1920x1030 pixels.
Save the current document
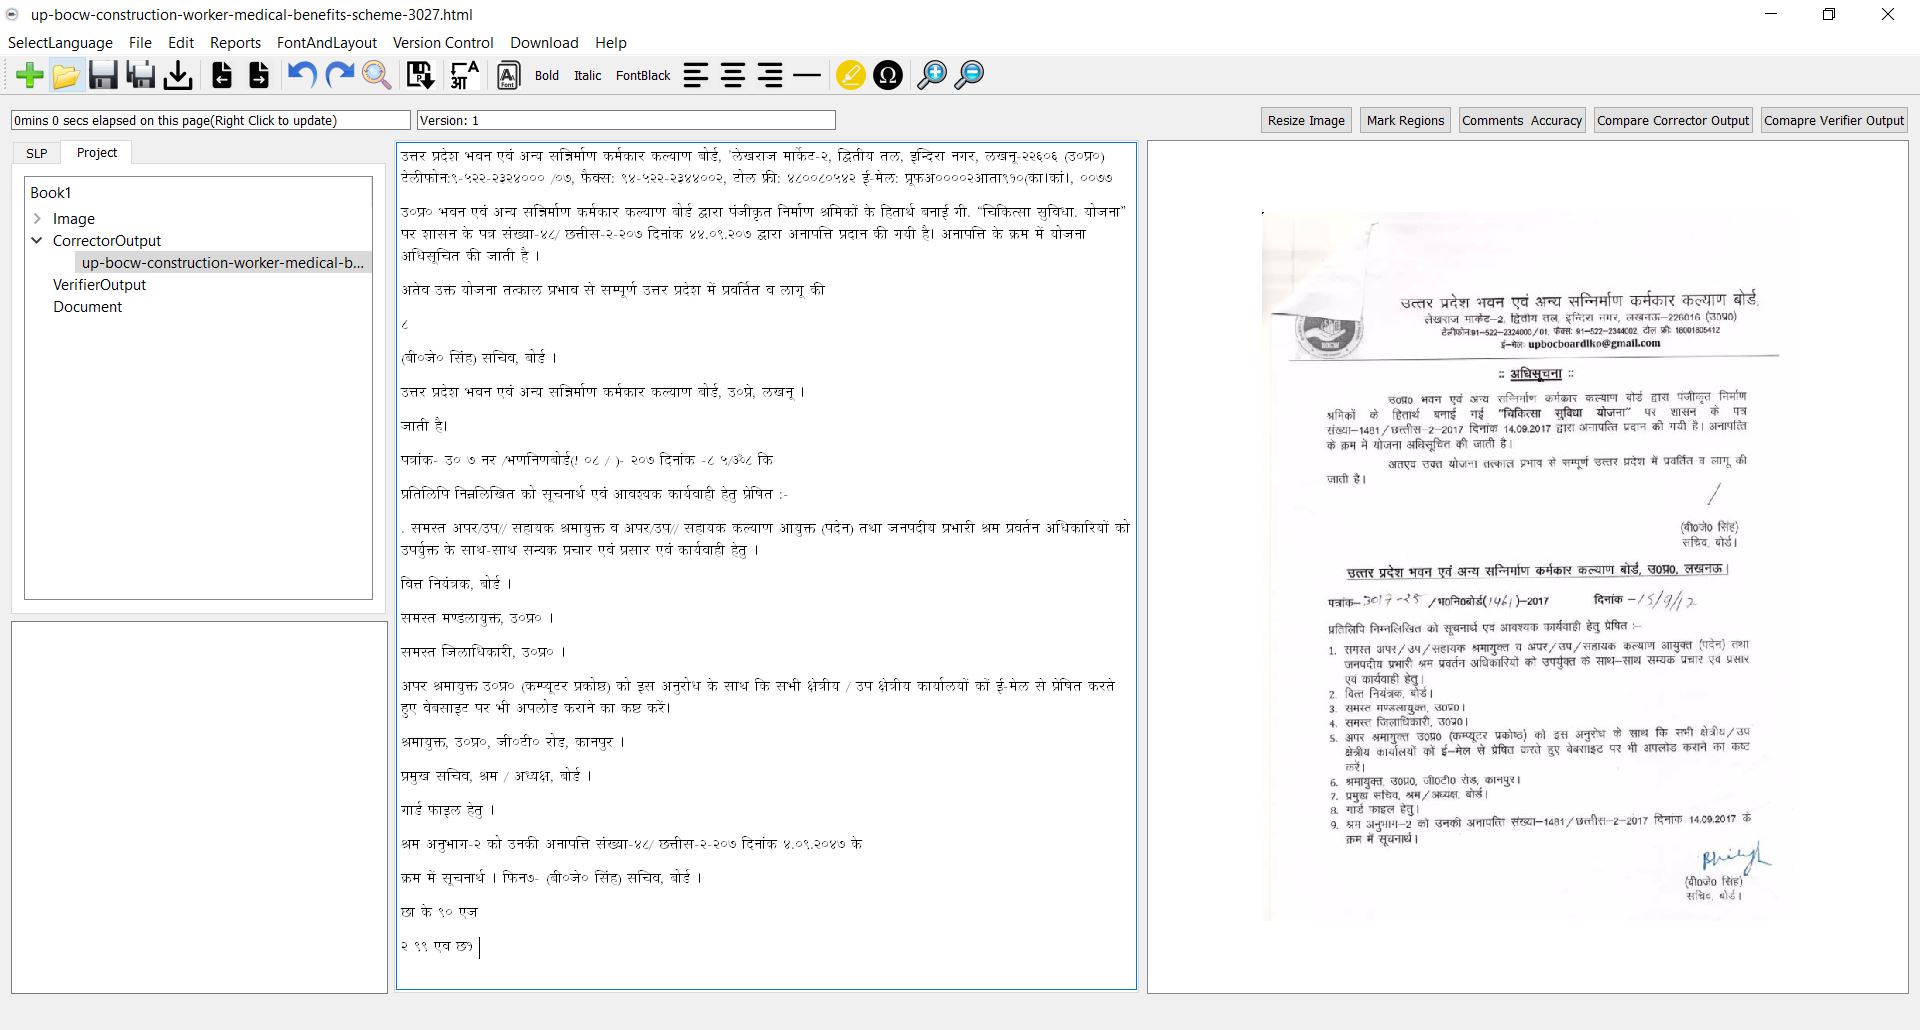pyautogui.click(x=103, y=75)
